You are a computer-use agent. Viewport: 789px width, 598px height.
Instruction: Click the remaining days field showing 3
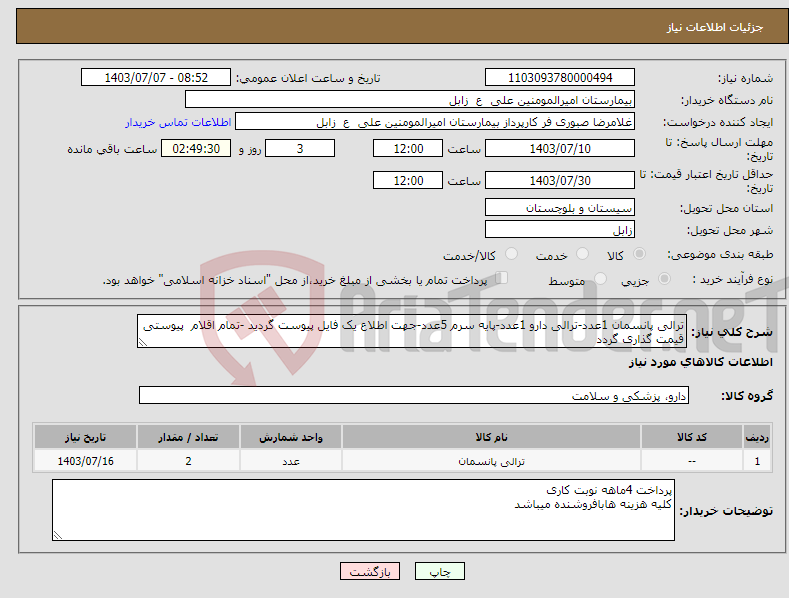[x=300, y=148]
